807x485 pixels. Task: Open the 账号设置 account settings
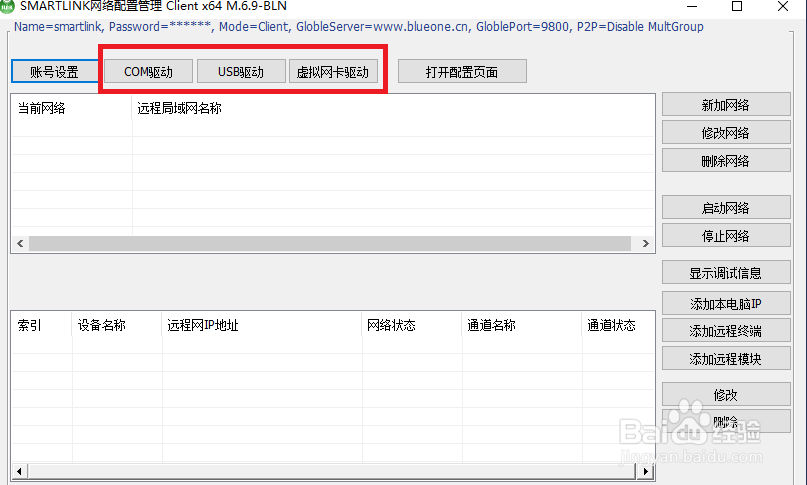(x=55, y=72)
